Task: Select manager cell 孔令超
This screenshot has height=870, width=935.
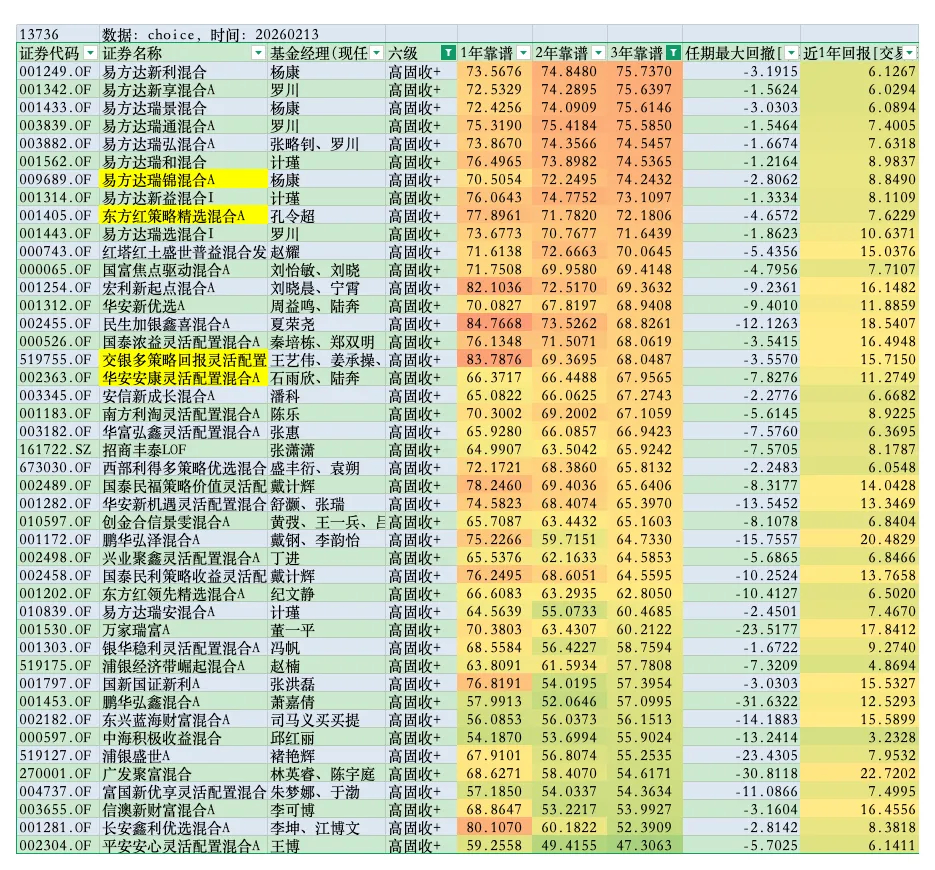Action: pos(326,216)
